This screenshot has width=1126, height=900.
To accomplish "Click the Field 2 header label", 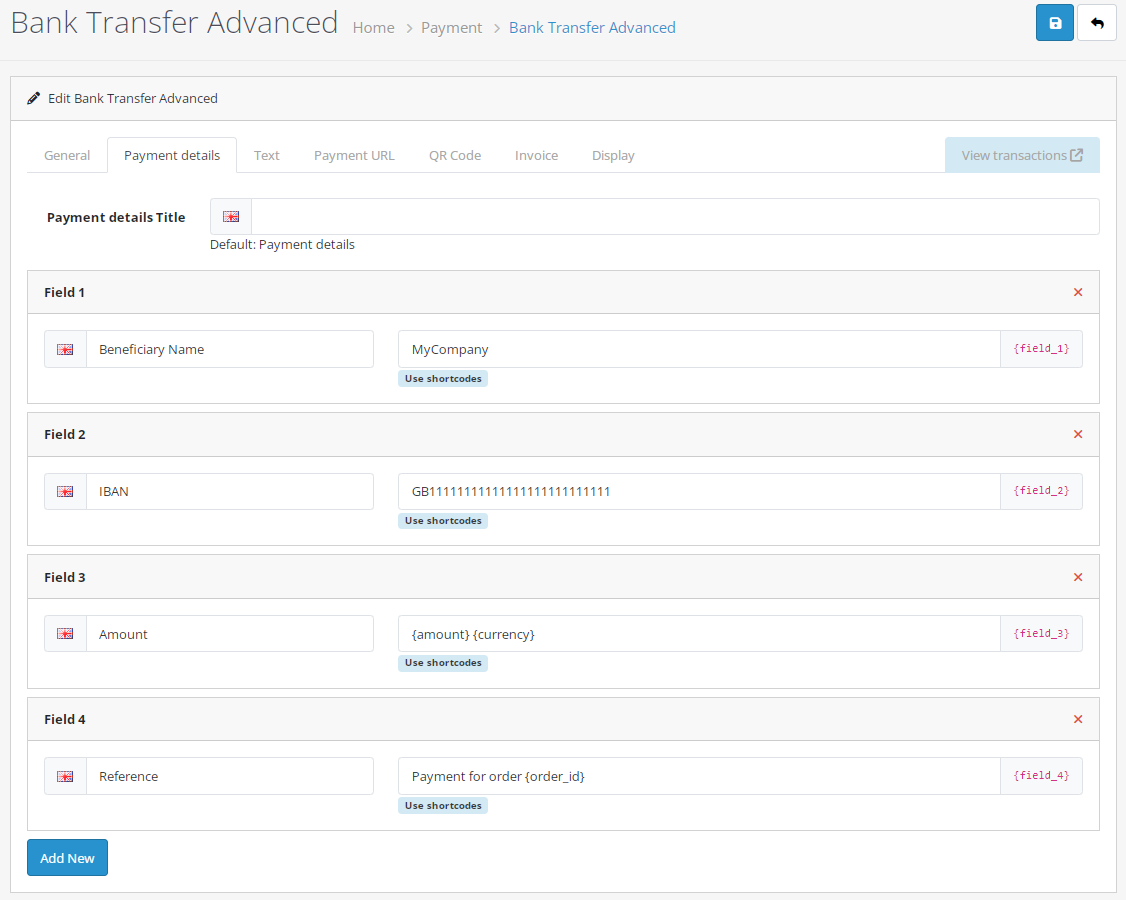I will [x=65, y=435].
